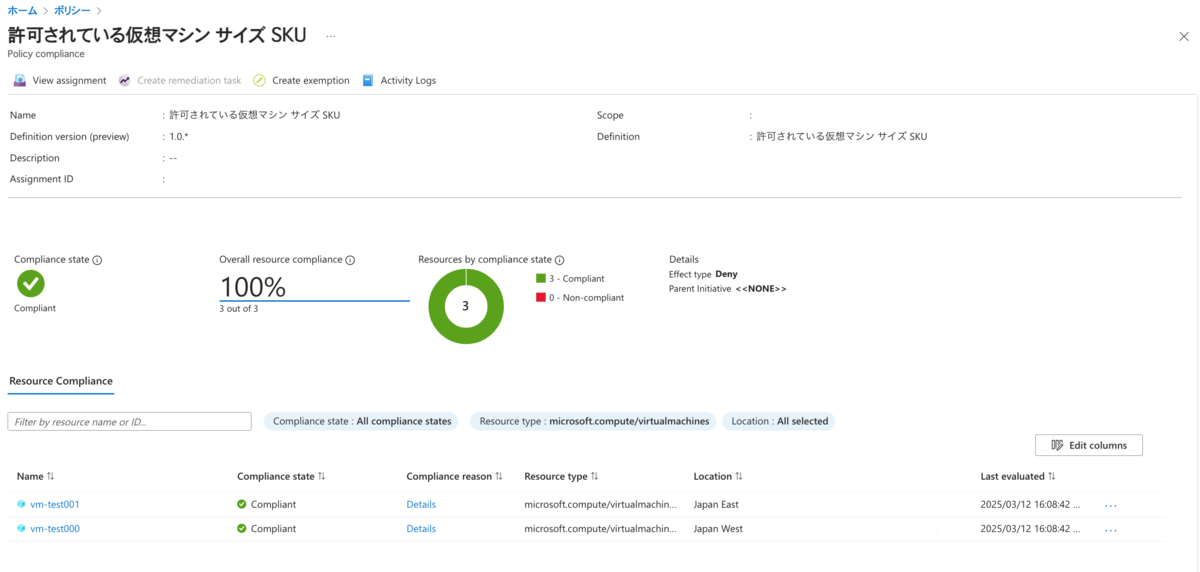This screenshot has height=572, width=1200.
Task: Click the 3 out of 3 text
Action: [238, 309]
